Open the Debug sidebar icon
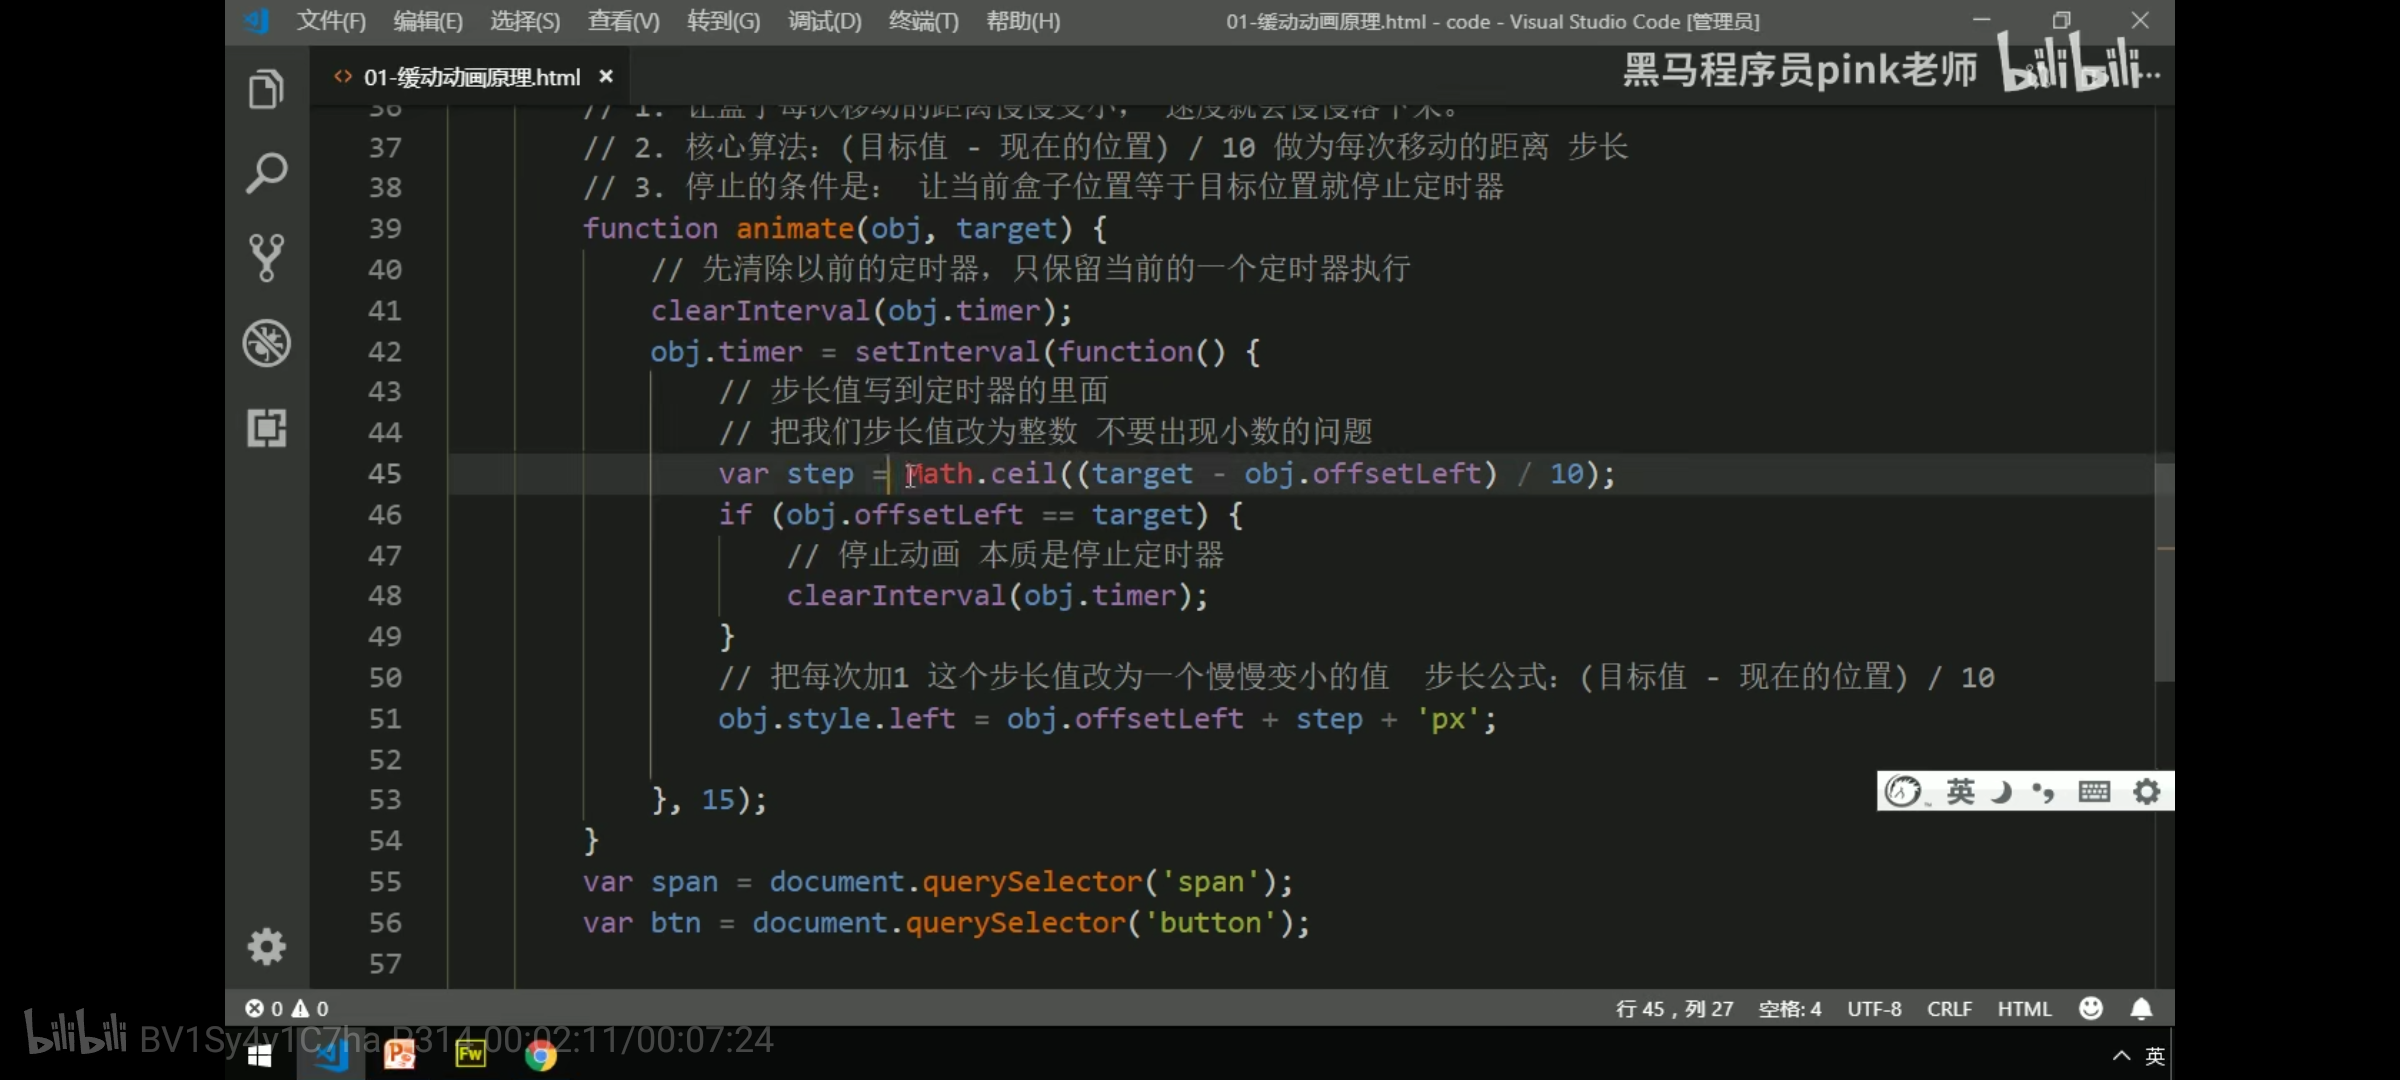 point(266,343)
